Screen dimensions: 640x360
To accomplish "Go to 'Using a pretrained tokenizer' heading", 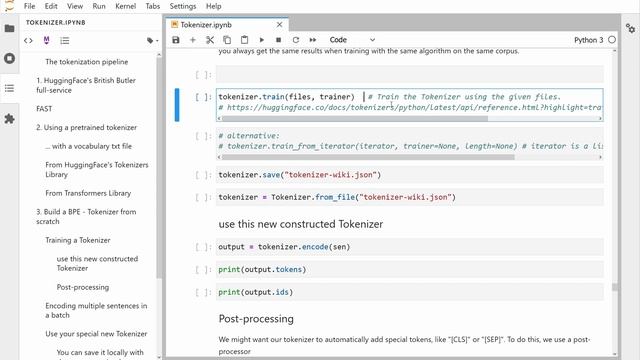I will point(86,128).
